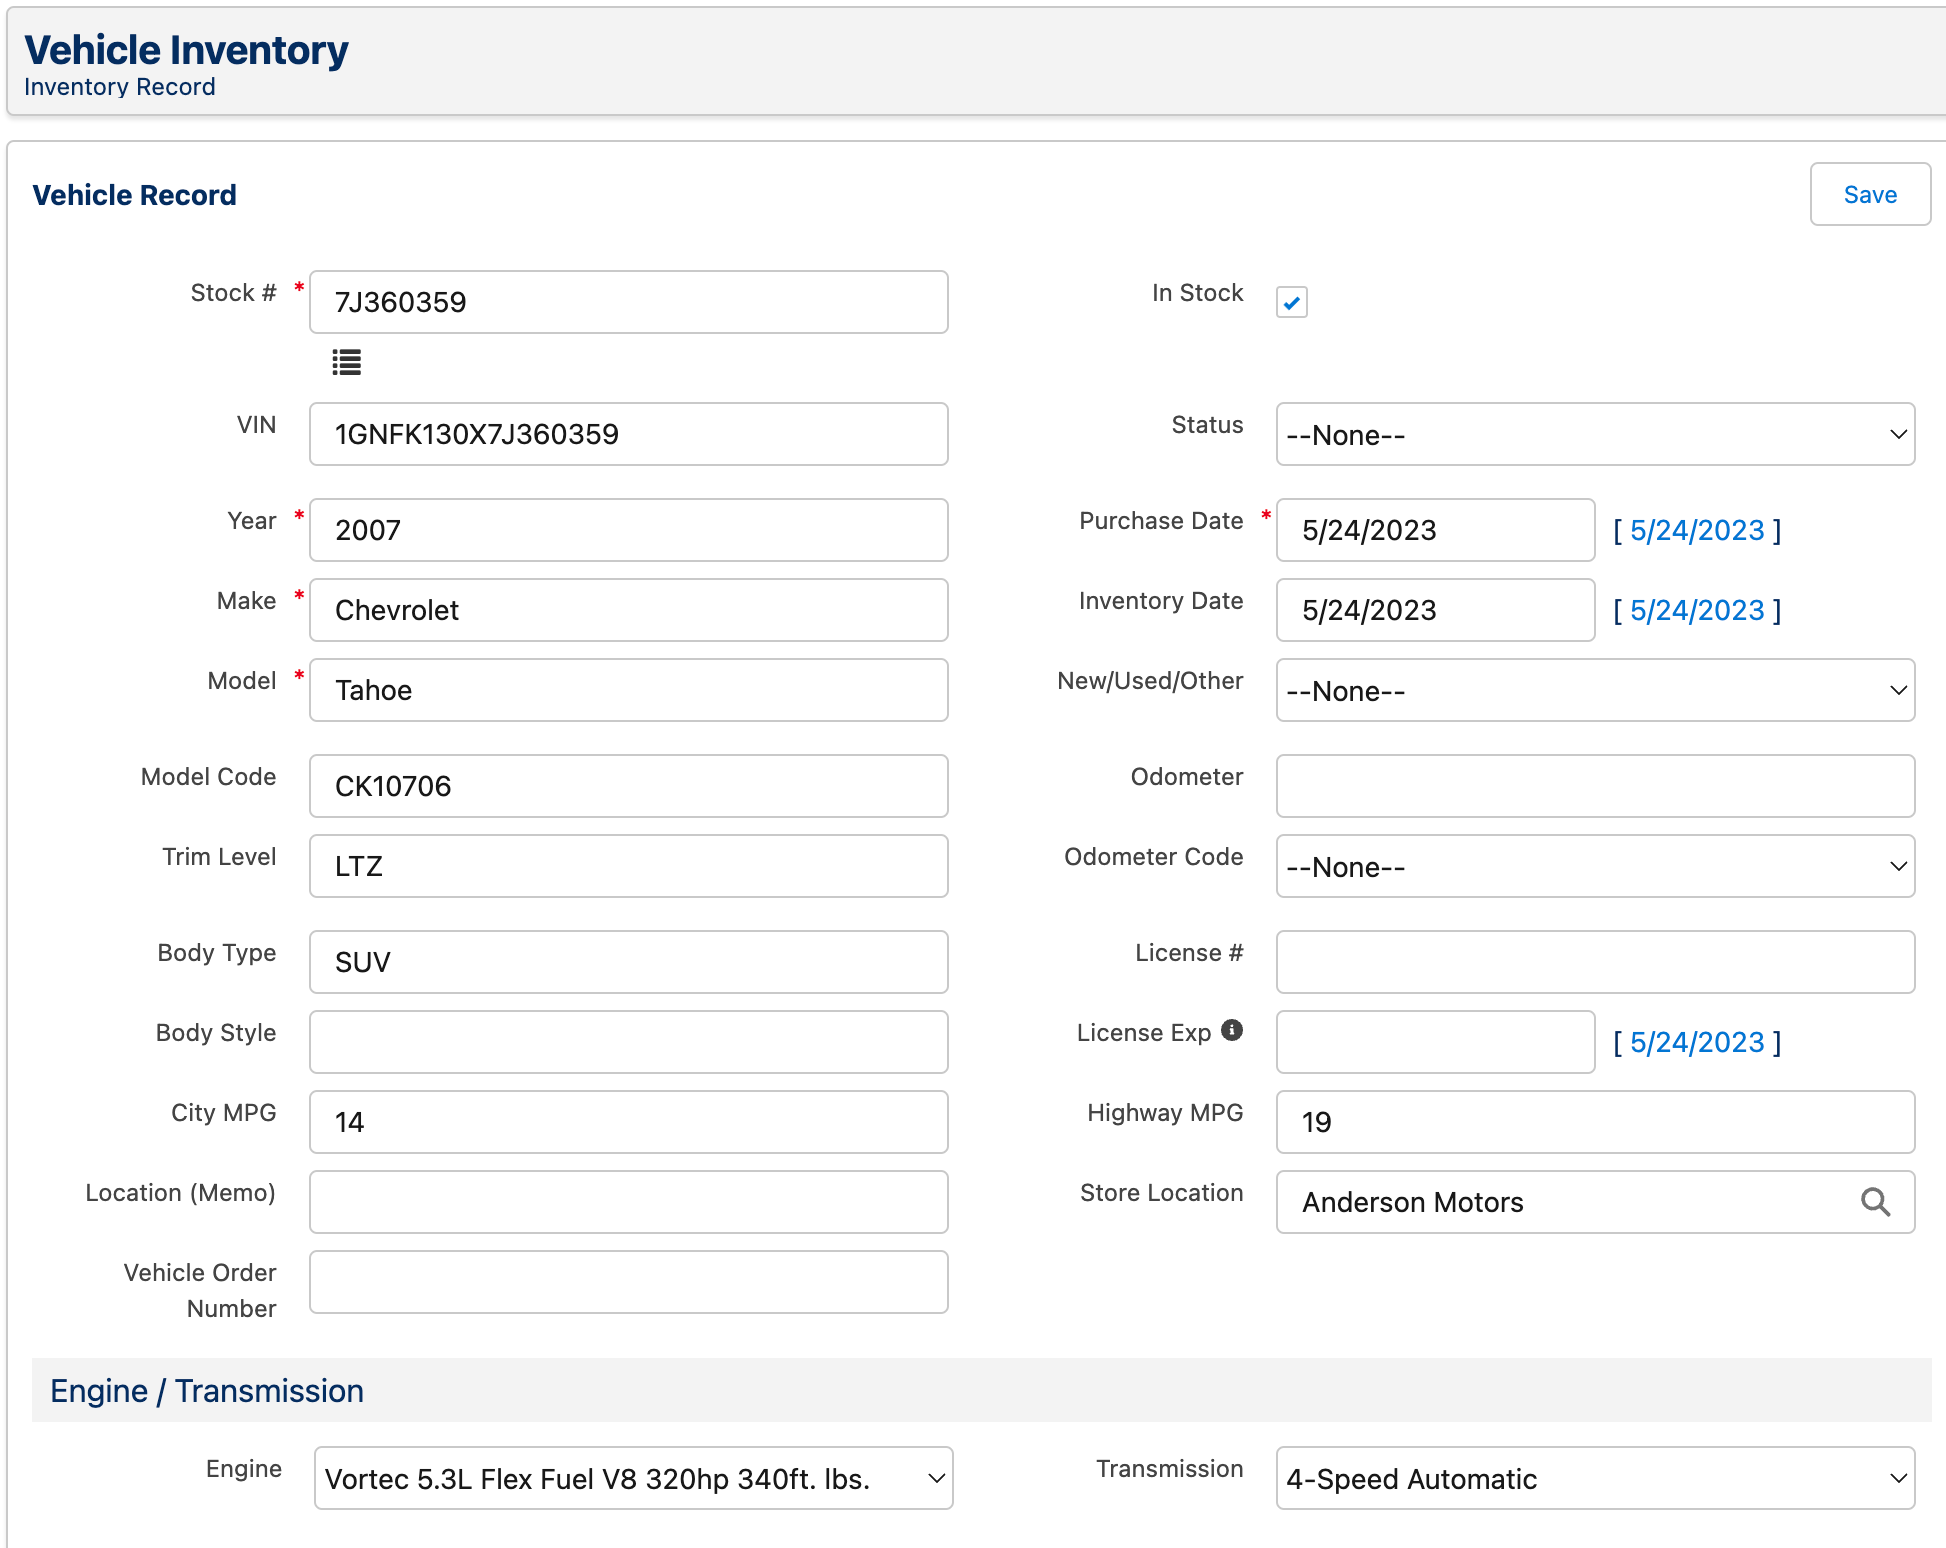Focus the City MPG field

click(x=629, y=1122)
